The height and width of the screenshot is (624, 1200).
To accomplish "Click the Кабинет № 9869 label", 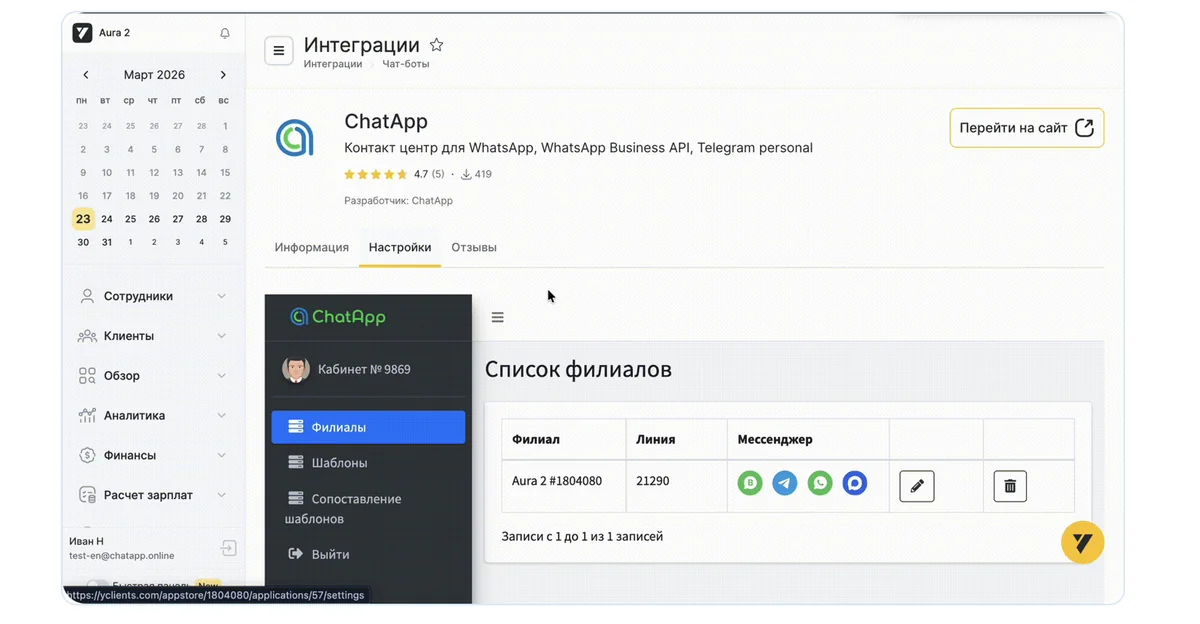I will pyautogui.click(x=364, y=369).
